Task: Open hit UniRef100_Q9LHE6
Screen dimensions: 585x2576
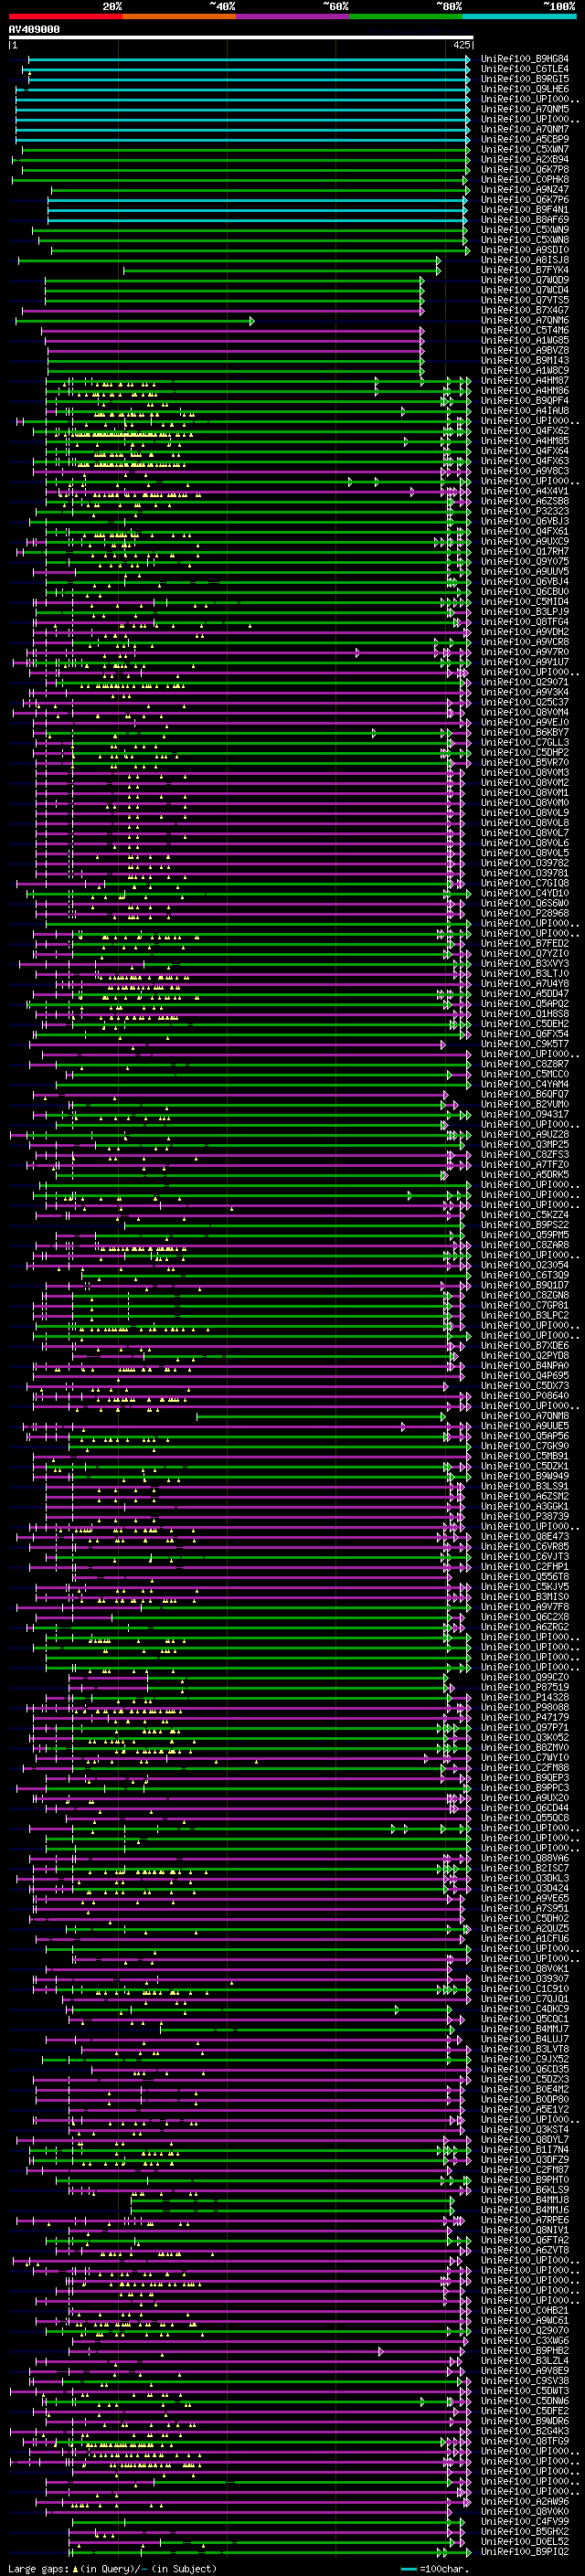Action: pos(524,89)
